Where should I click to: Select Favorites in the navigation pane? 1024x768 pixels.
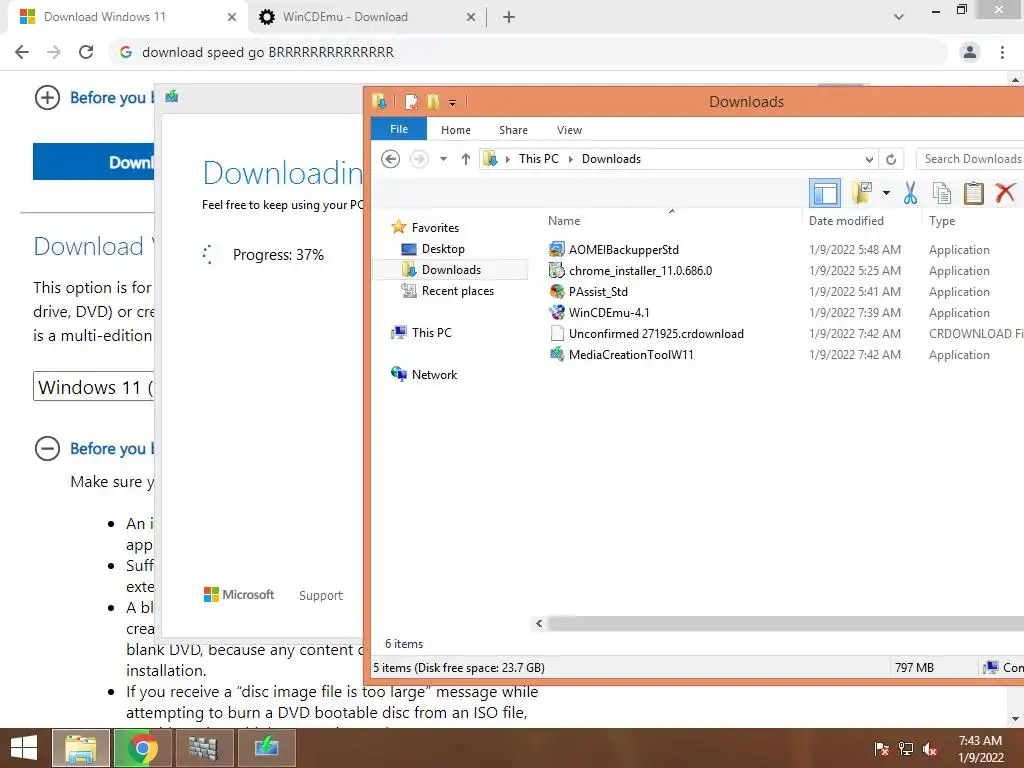435,228
